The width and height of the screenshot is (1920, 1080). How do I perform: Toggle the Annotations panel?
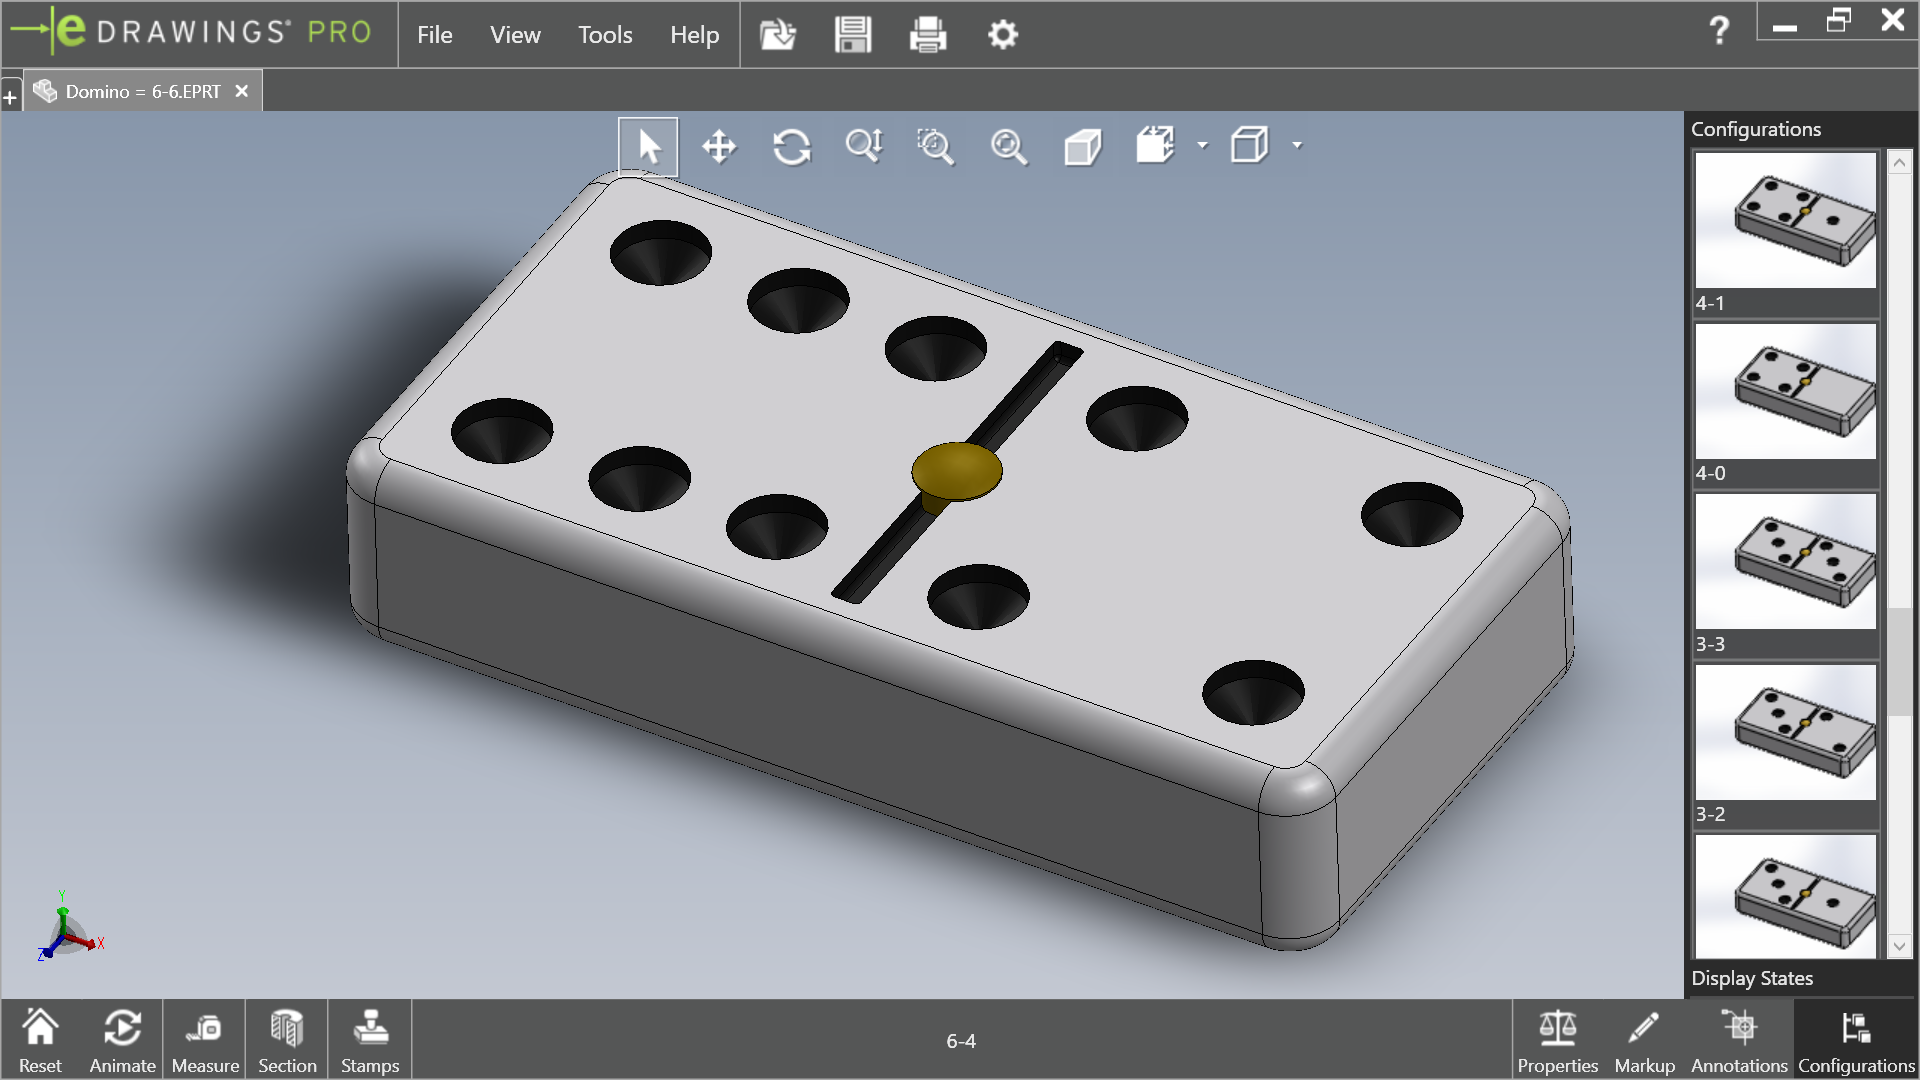coord(1739,1040)
